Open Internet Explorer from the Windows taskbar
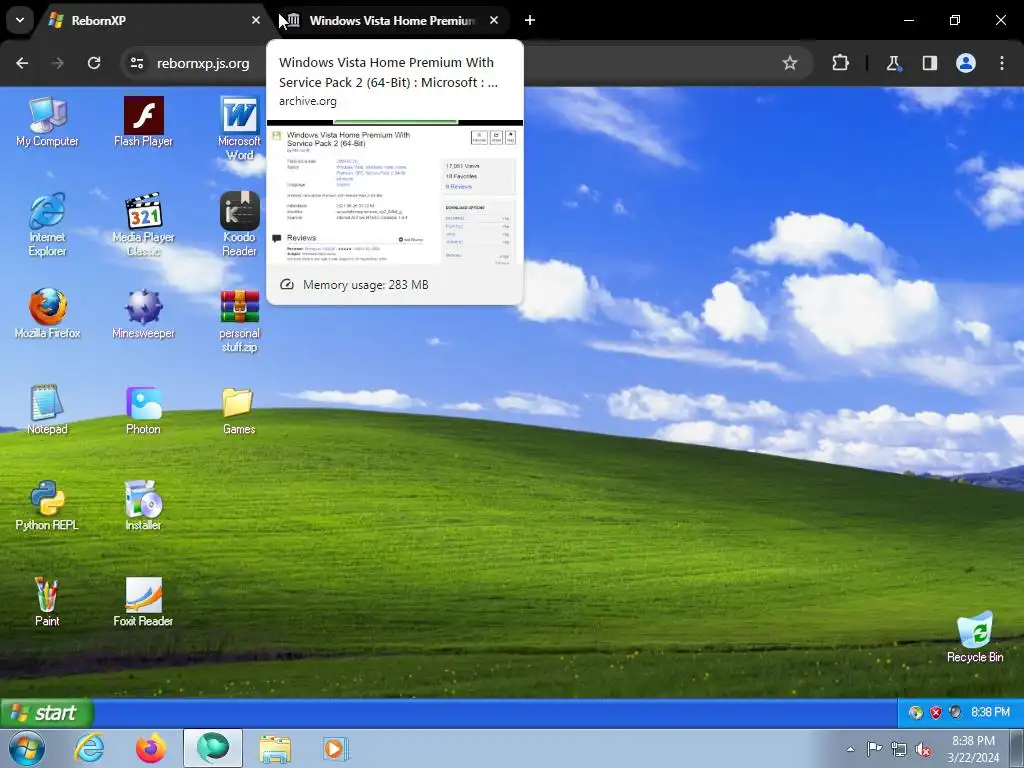The image size is (1024, 768). pos(88,748)
